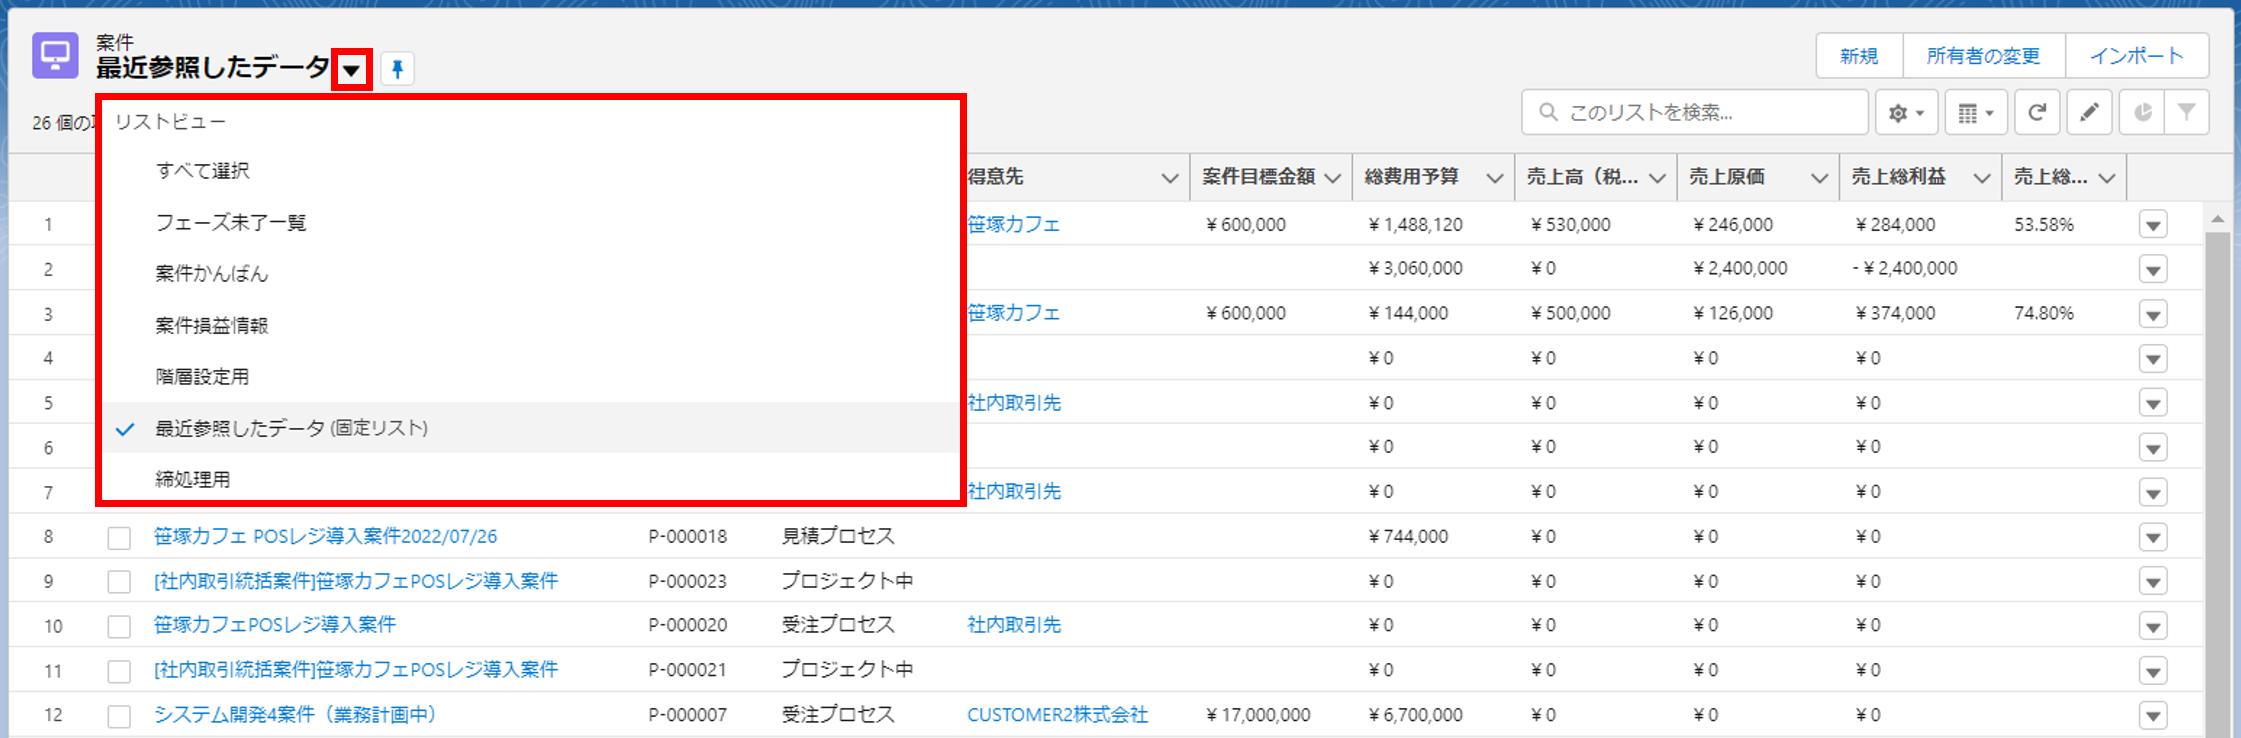2241x738 pixels.
Task: Expand the 売上総利益 column menu chevron
Action: click(1981, 178)
